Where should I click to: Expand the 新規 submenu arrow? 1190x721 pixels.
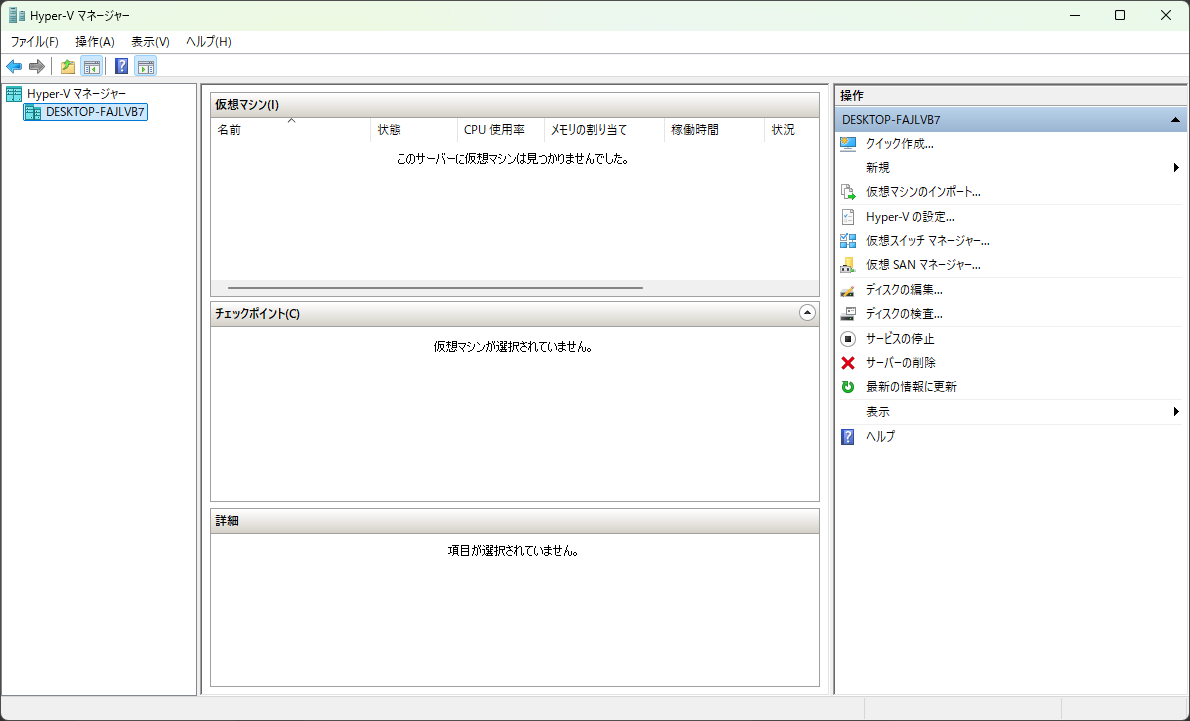coord(1176,168)
